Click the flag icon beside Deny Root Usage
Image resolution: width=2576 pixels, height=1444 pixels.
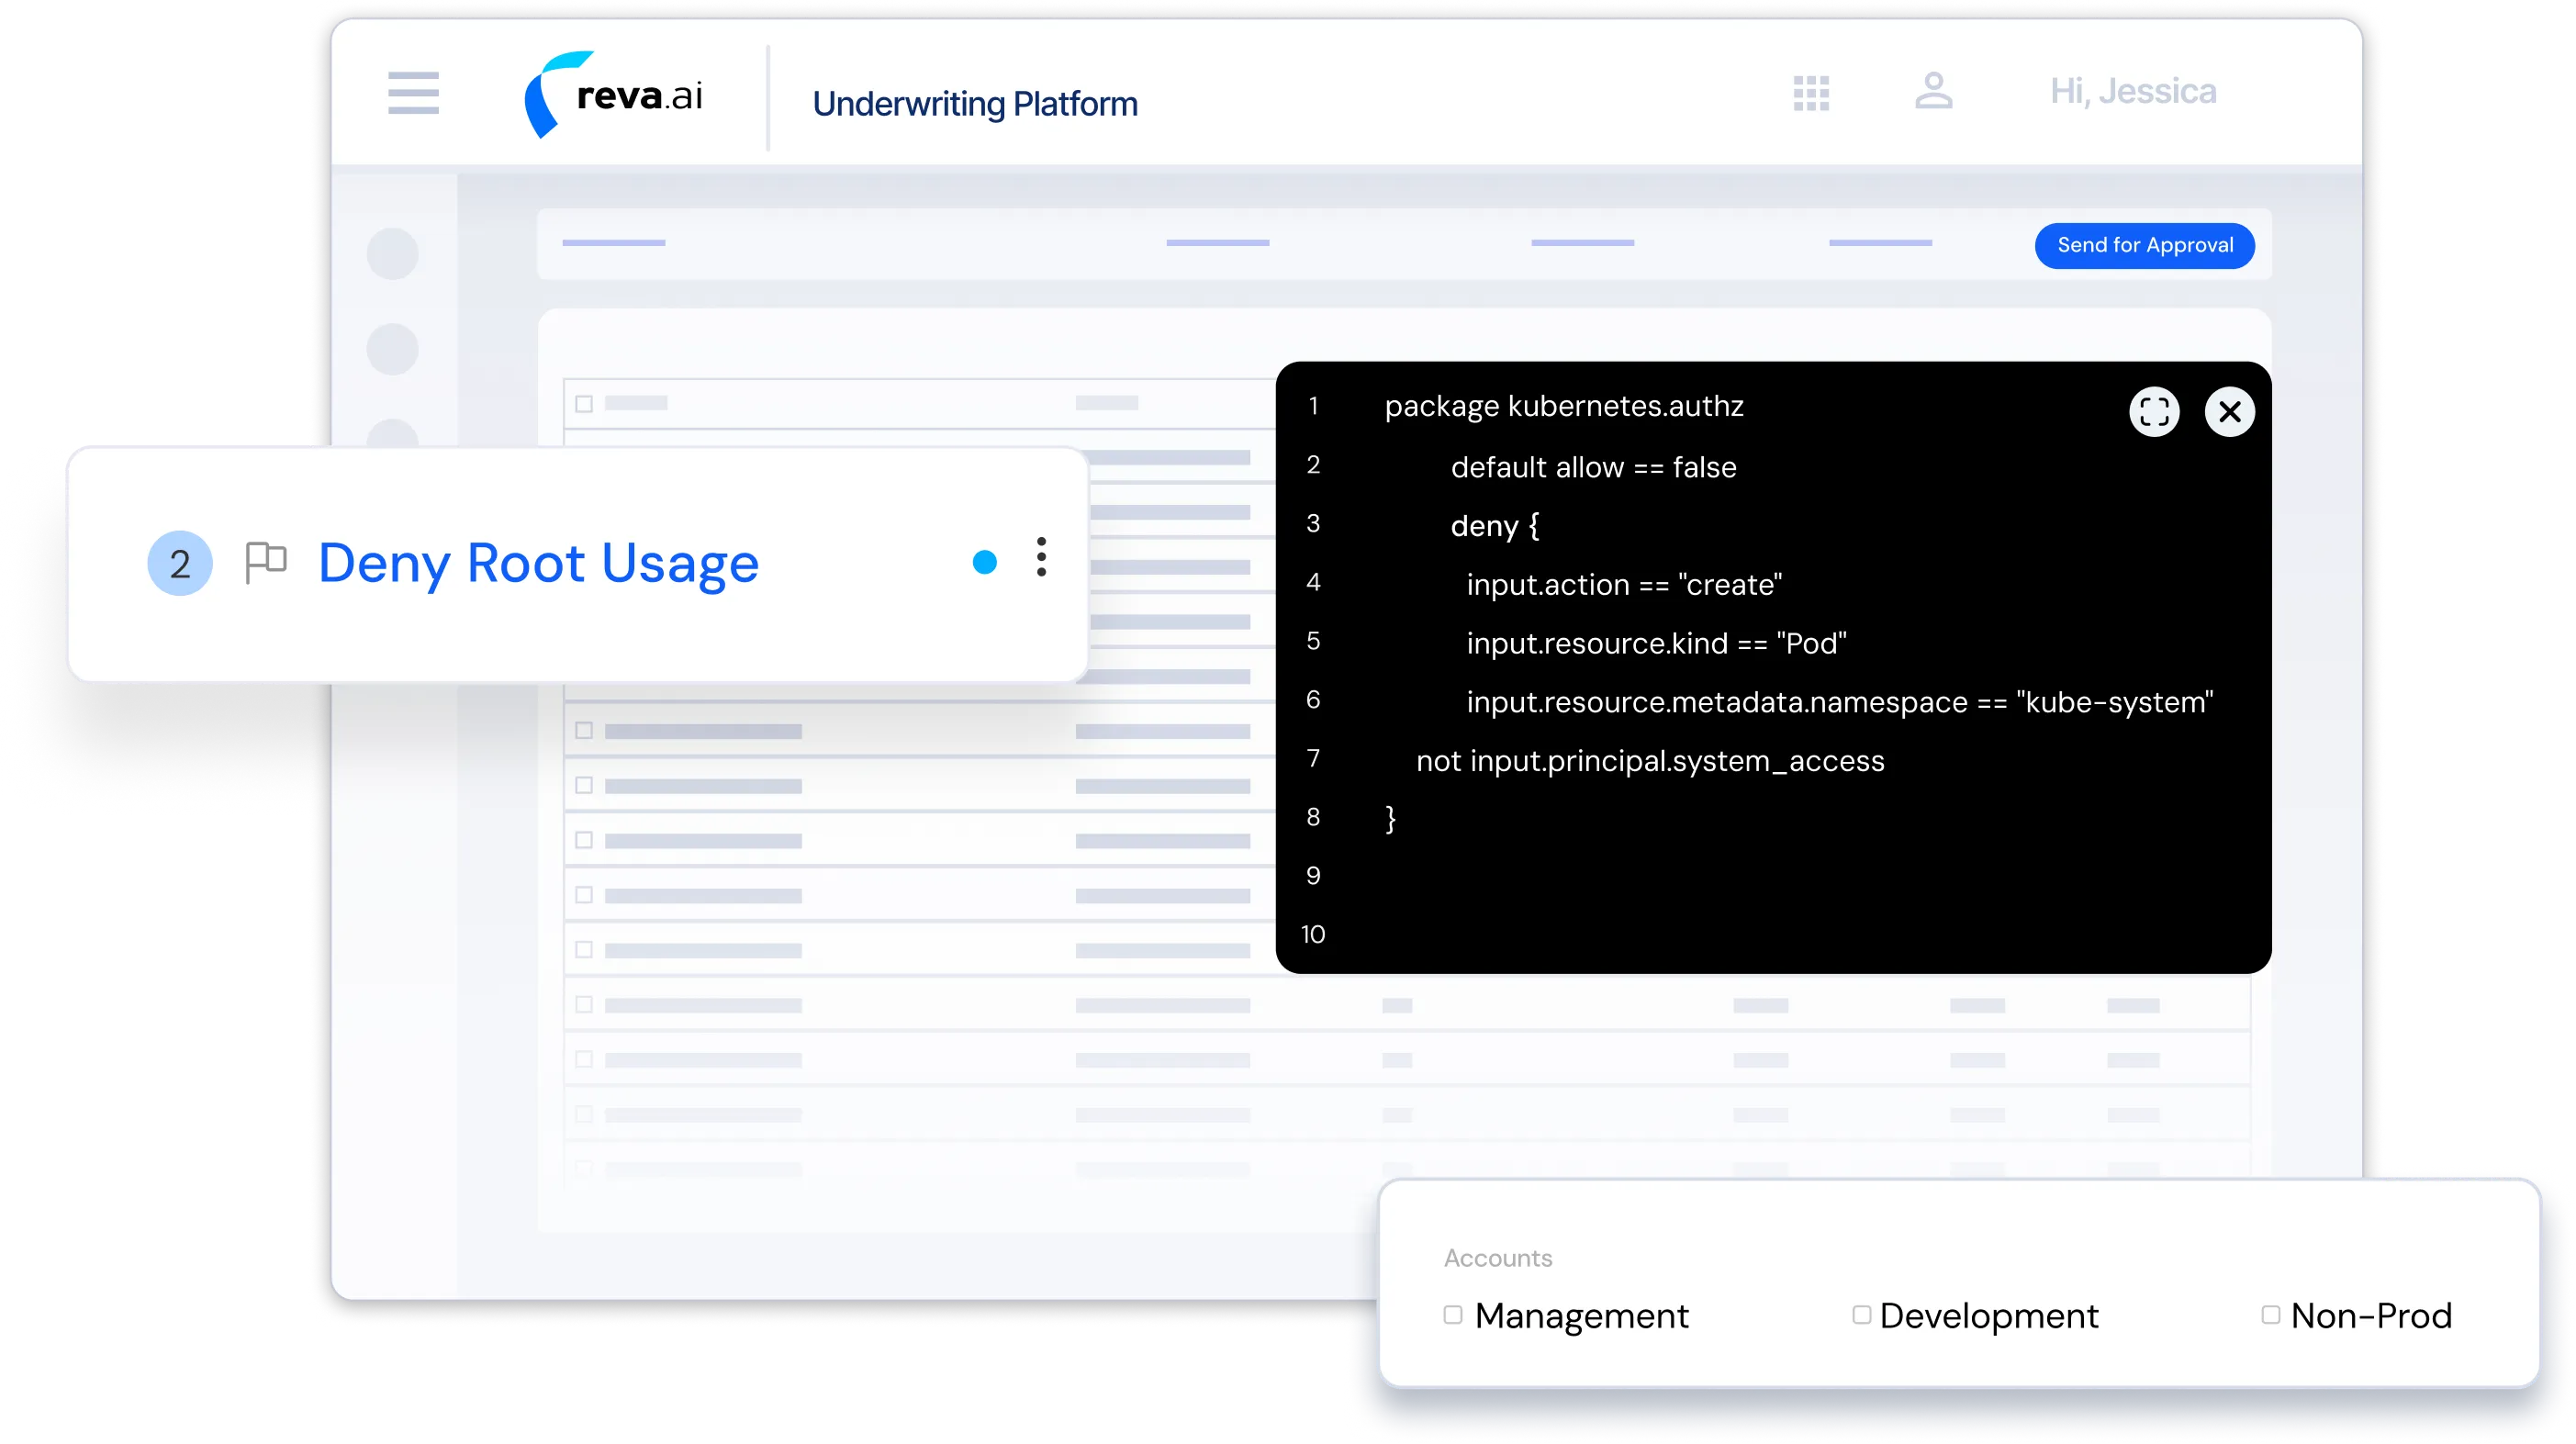pos(266,562)
